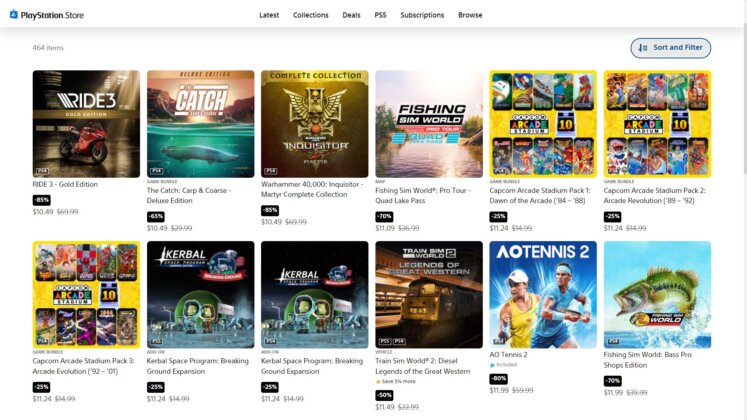
Task: Click the Fishing Sim World Pro Tour thumbnail
Action: 428,123
